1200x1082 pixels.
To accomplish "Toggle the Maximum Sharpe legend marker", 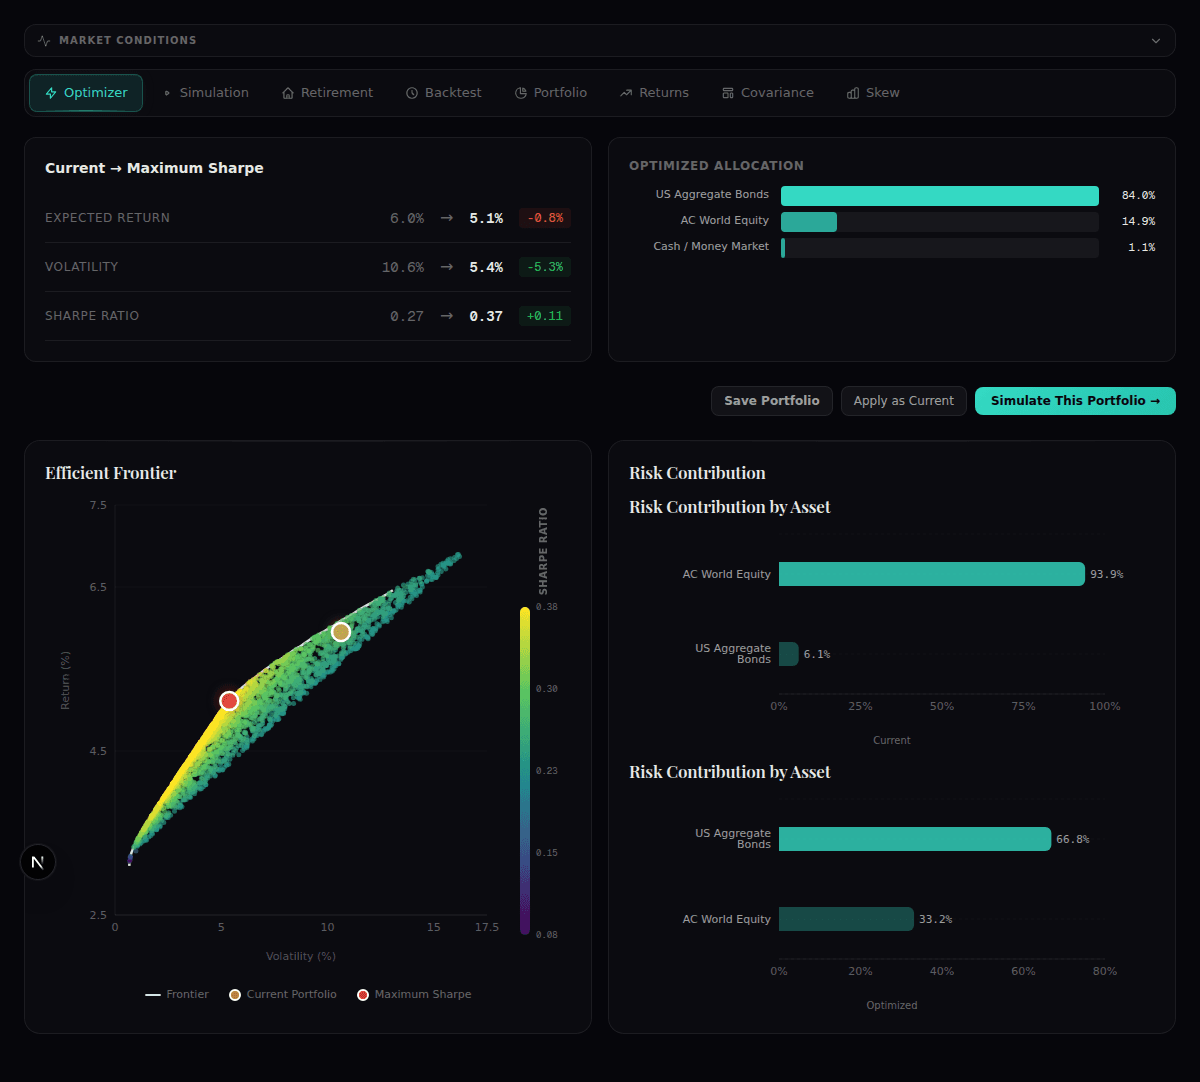I will click(363, 994).
